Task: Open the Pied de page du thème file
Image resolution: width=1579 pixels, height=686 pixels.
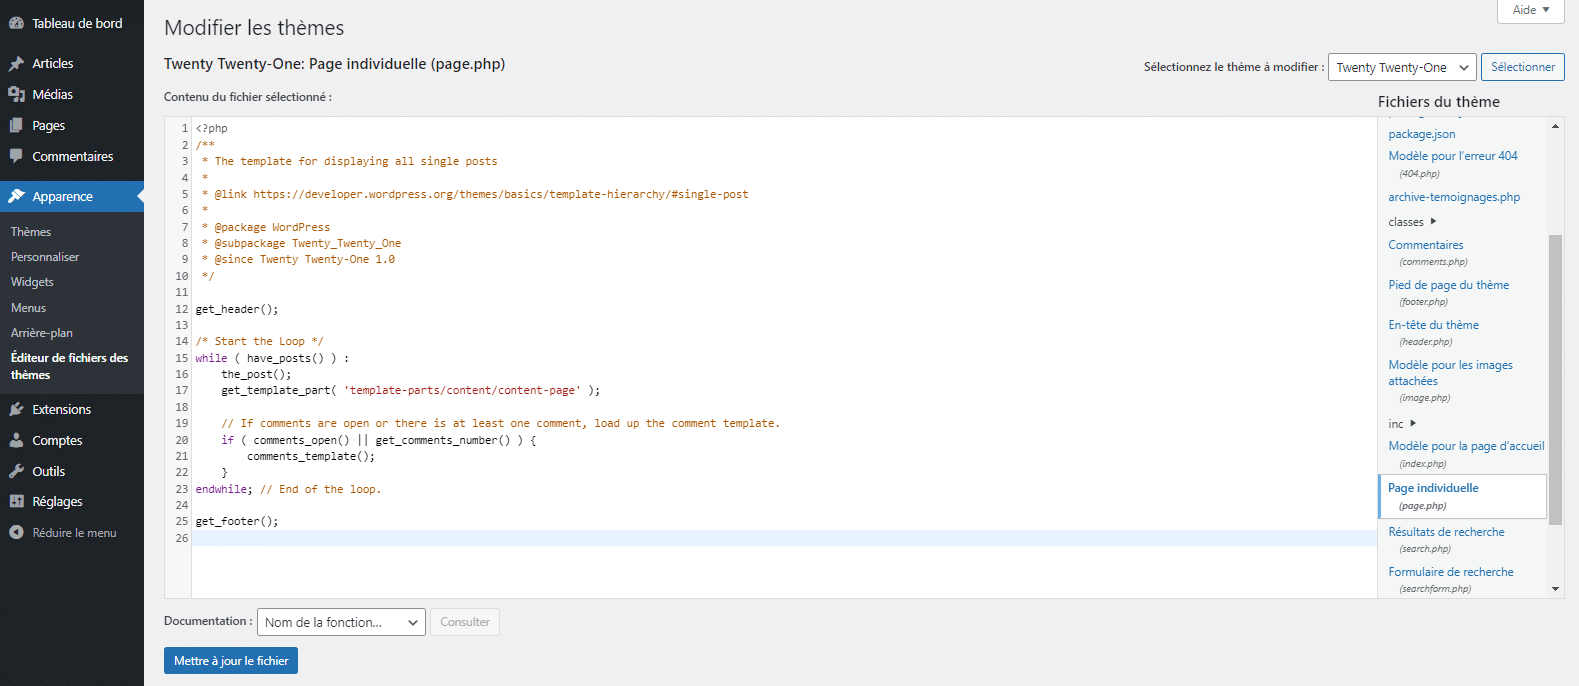Action: tap(1448, 285)
